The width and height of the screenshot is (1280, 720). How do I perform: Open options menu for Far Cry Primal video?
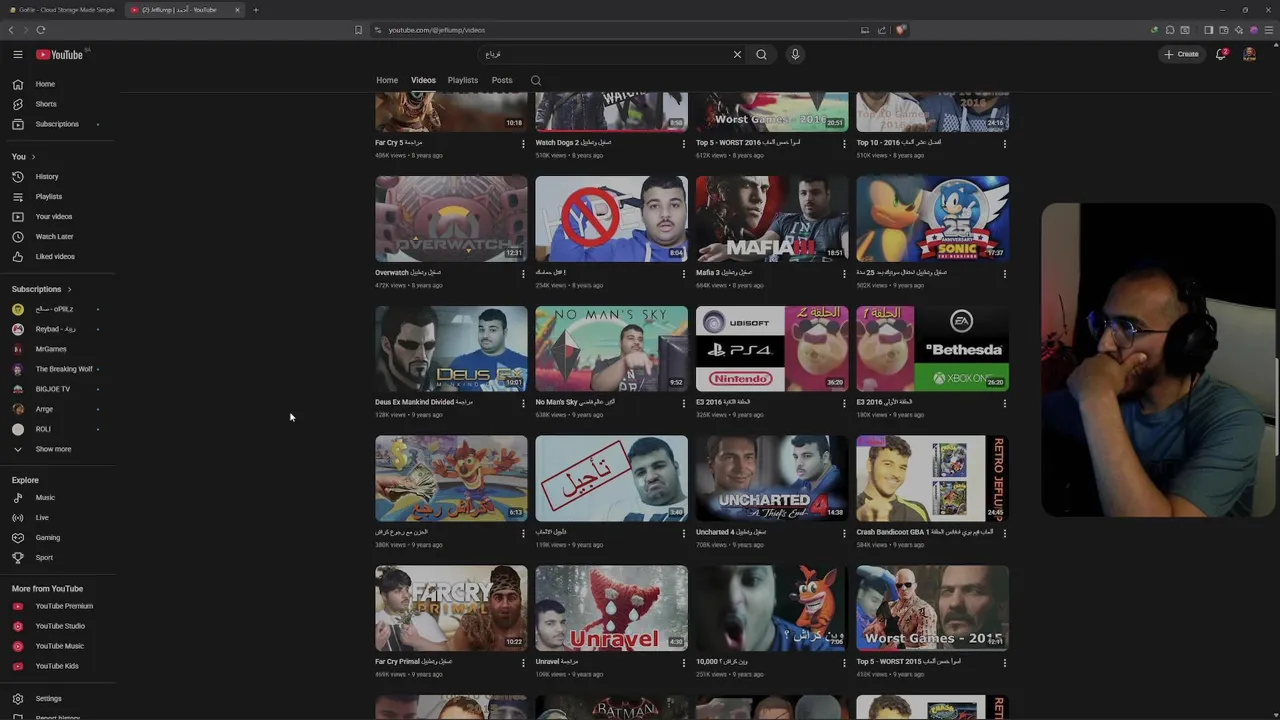523,662
